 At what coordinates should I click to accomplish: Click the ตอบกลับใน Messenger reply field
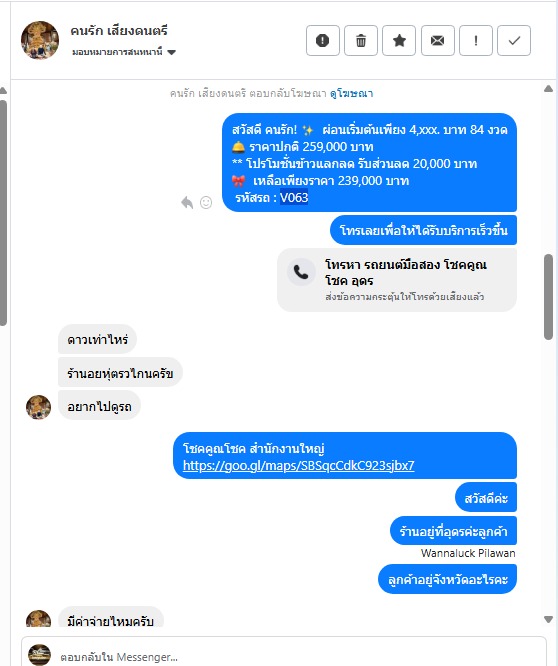[x=284, y=652]
